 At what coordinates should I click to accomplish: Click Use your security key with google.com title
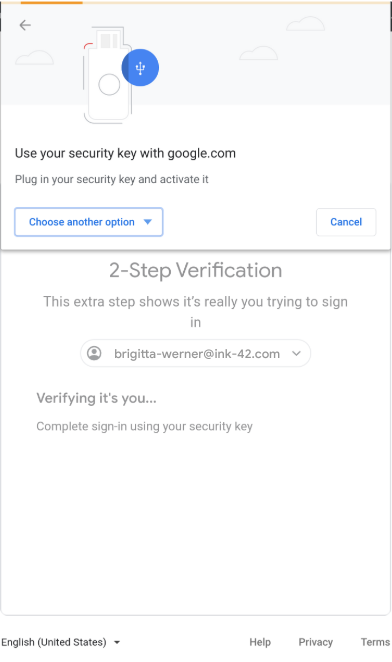[x=125, y=153]
